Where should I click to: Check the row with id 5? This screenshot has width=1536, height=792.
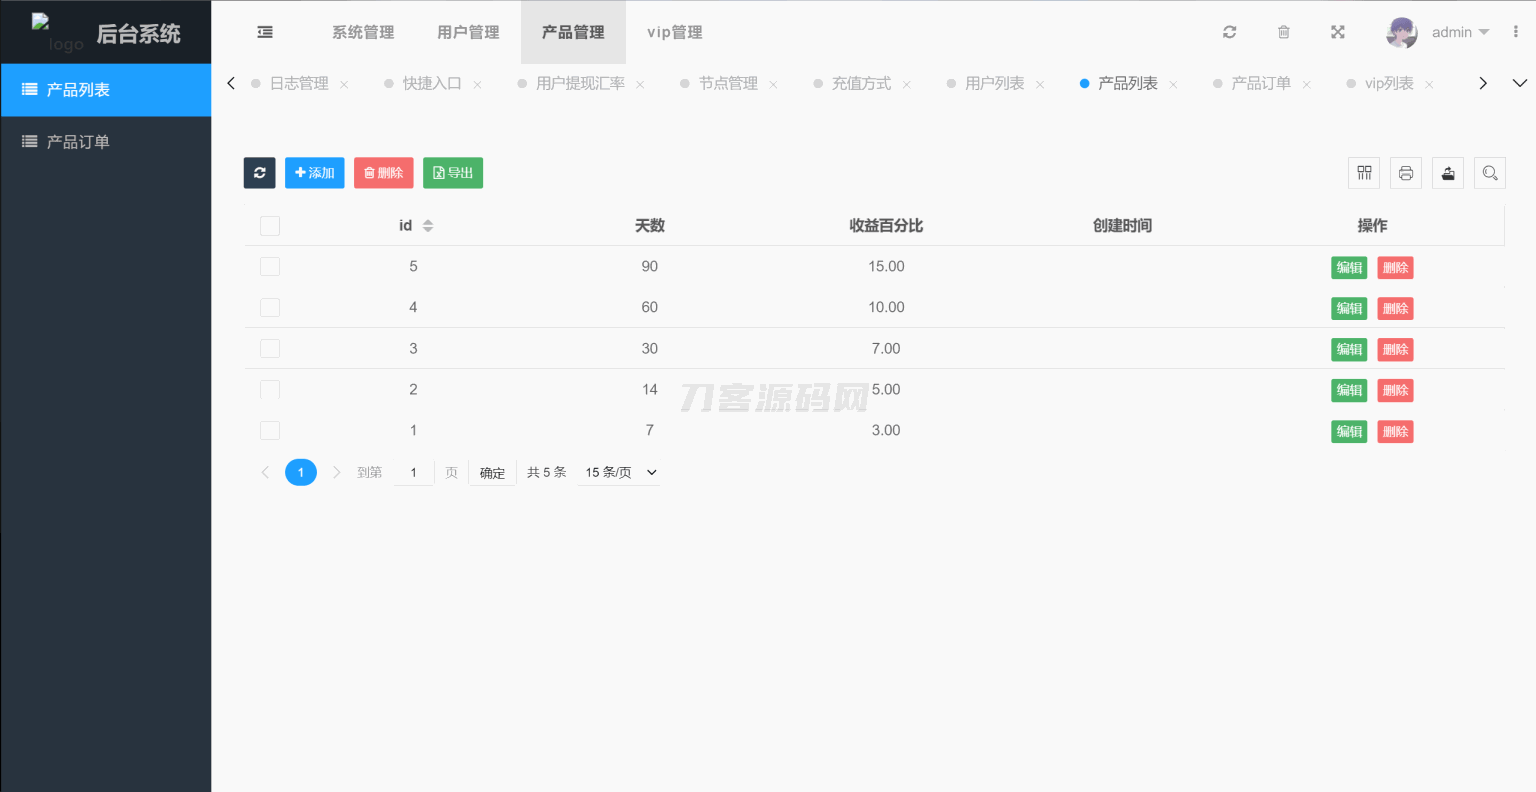click(x=270, y=267)
